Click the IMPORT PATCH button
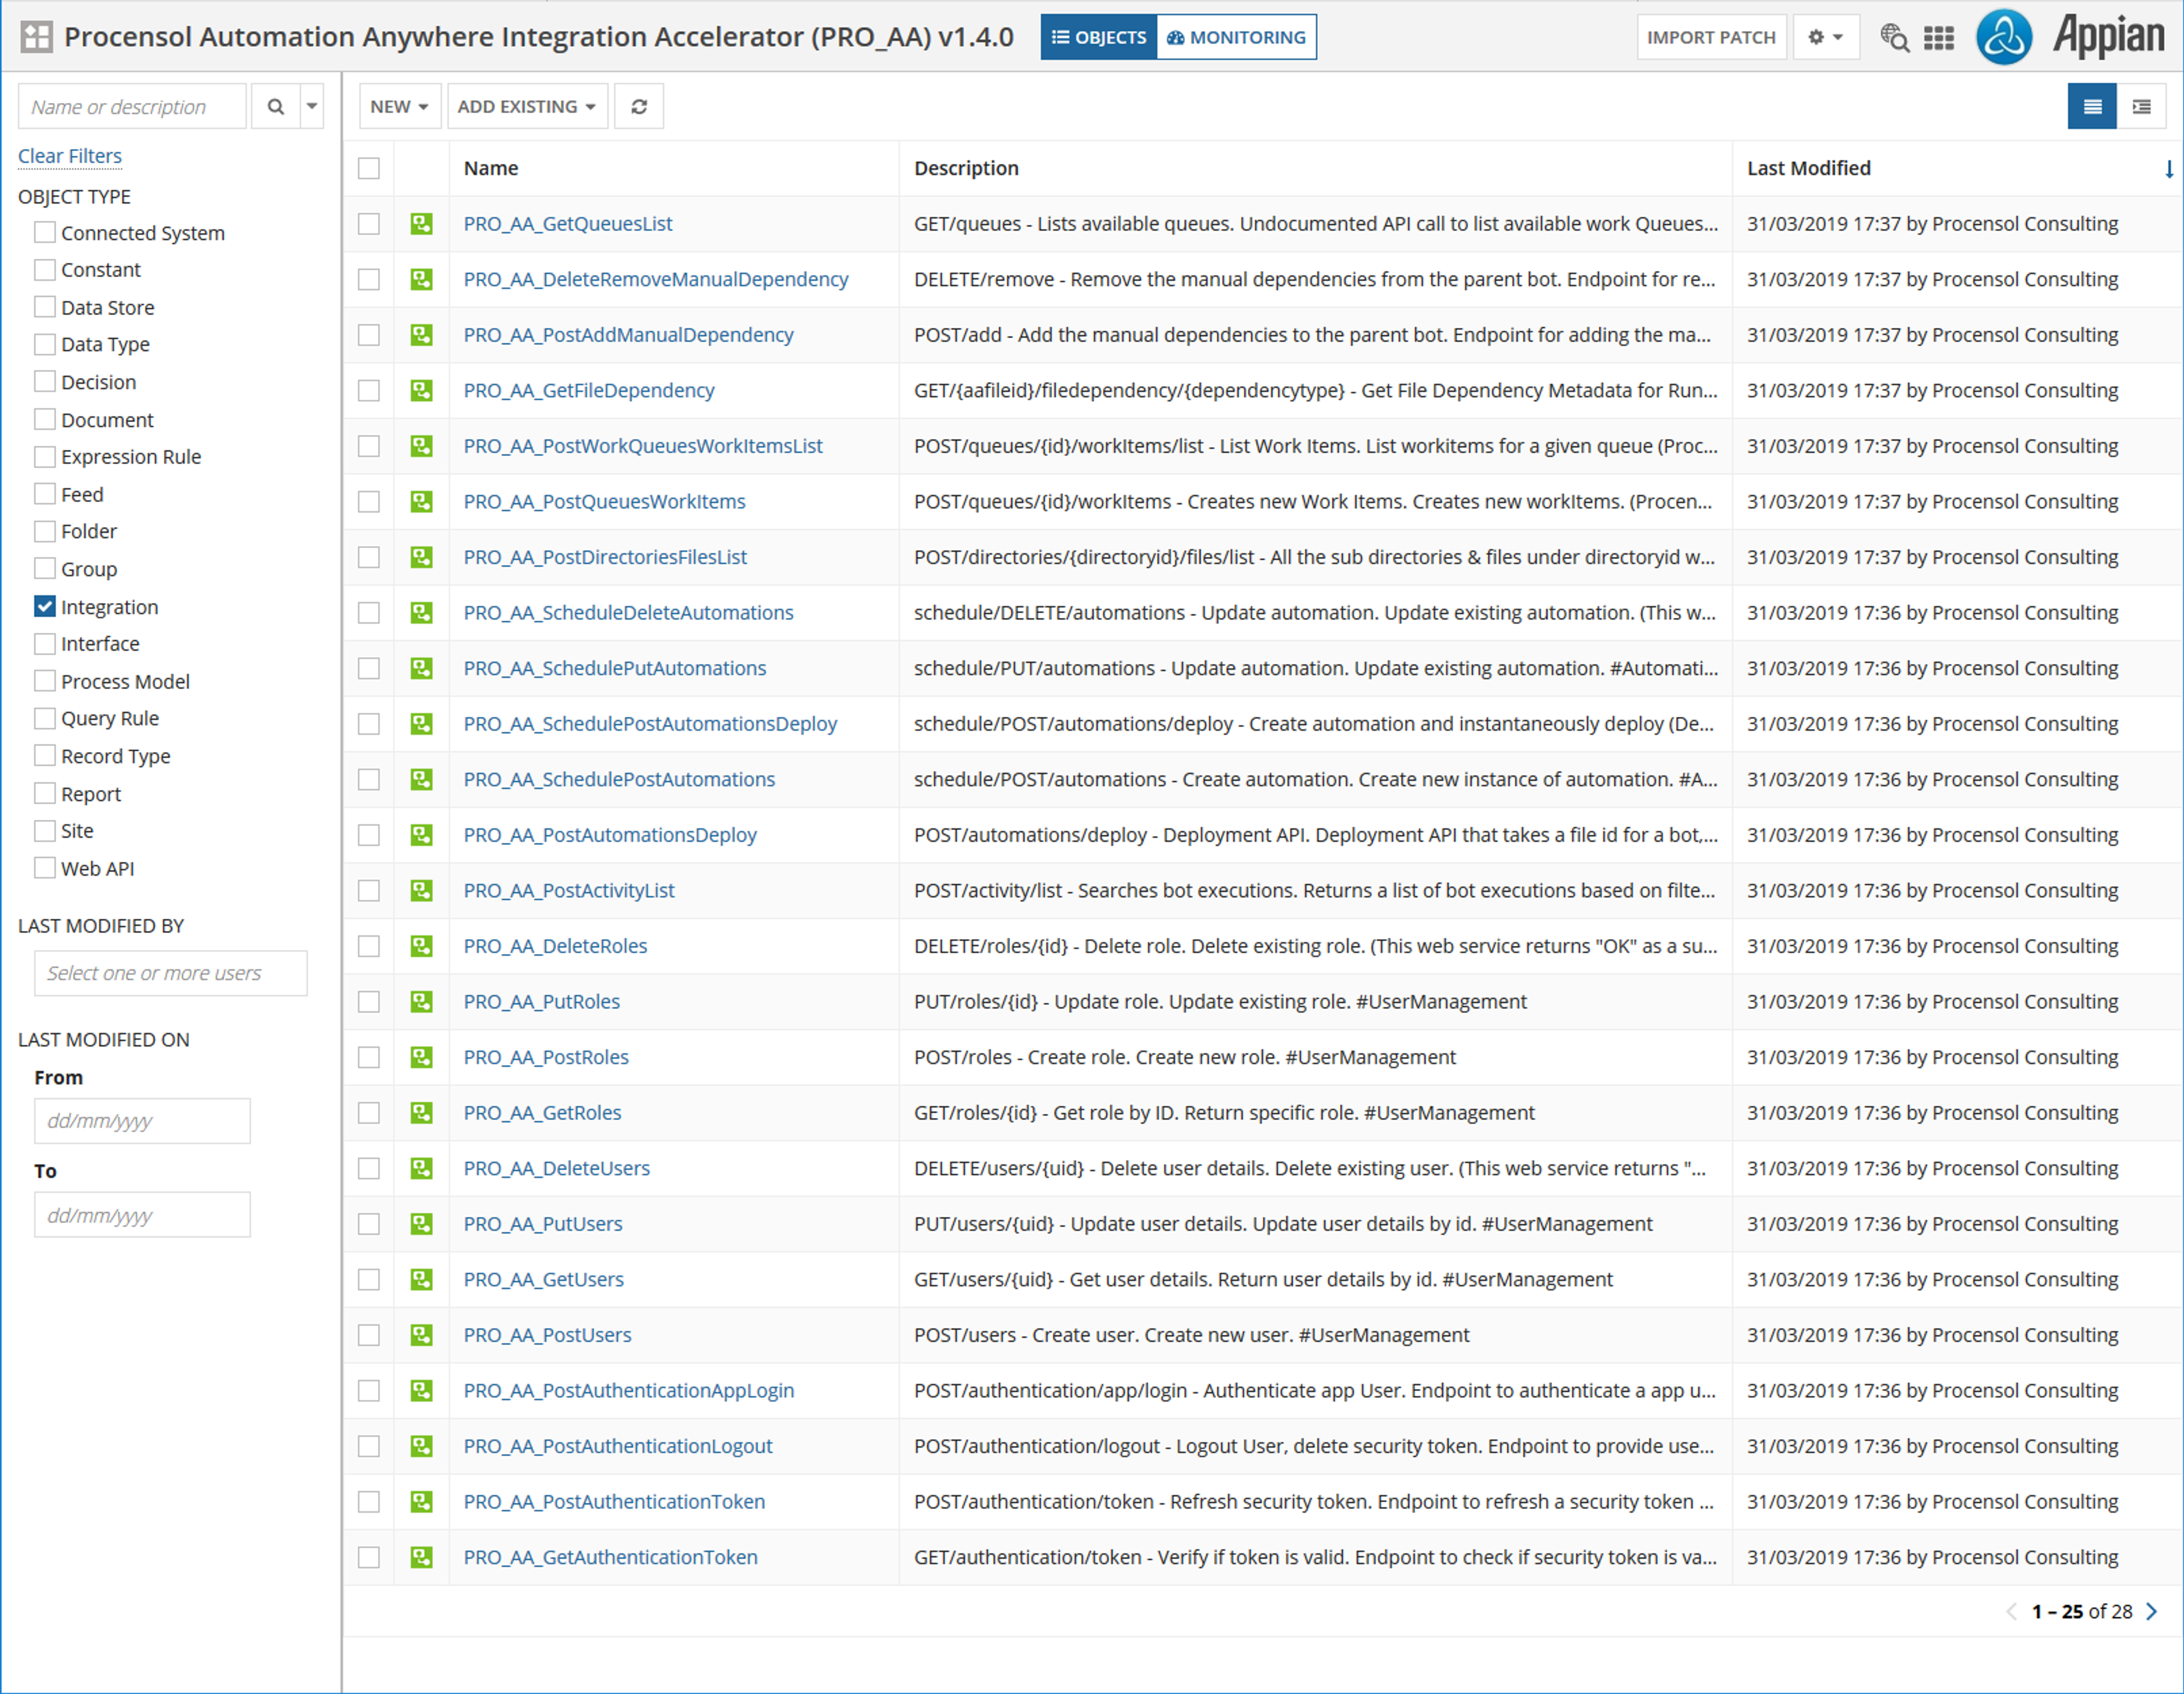 point(1711,37)
